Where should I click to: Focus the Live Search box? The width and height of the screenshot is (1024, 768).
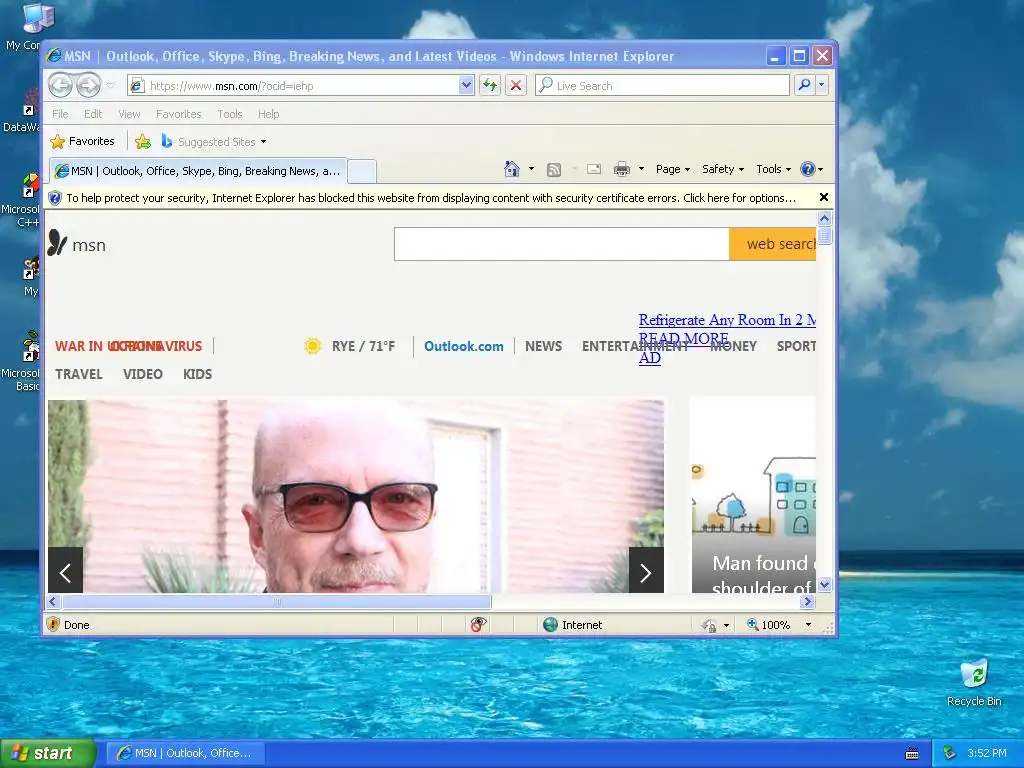[x=662, y=86]
